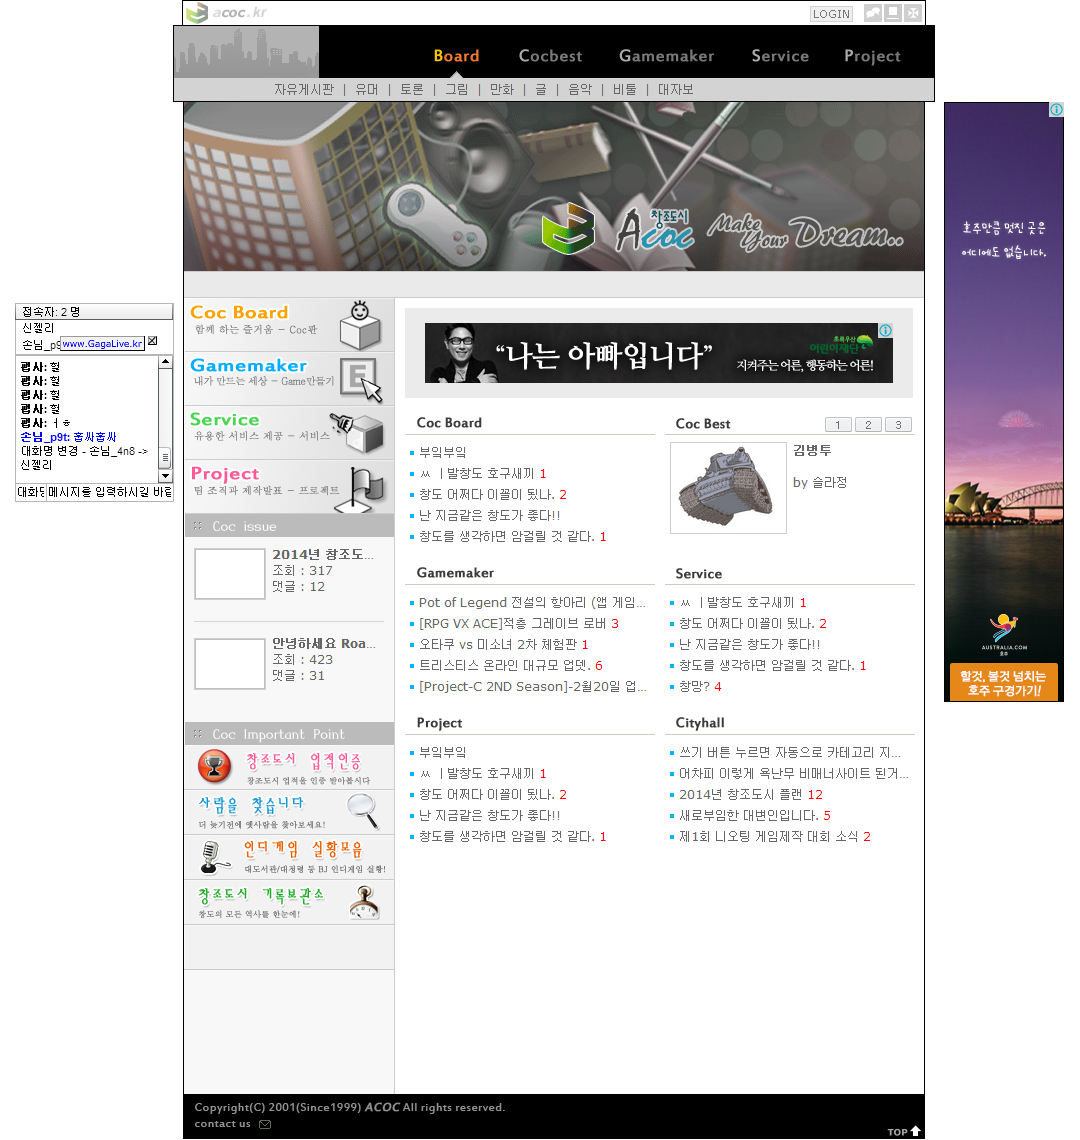Open '오타쿠 vs 미소녀 2차 체험판' post
1080x1140 pixels.
(x=497, y=645)
